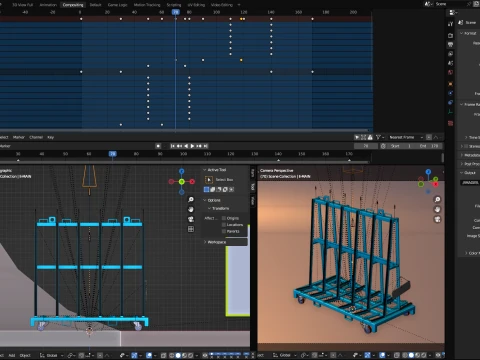Click the play animation button
Viewport: 480px width, 360px height.
coord(192,146)
